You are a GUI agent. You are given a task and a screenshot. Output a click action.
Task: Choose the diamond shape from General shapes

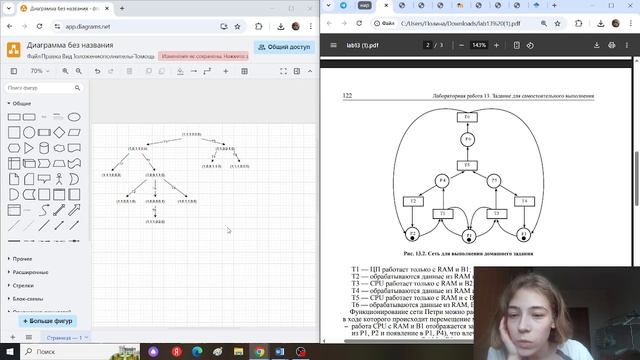coord(59,132)
